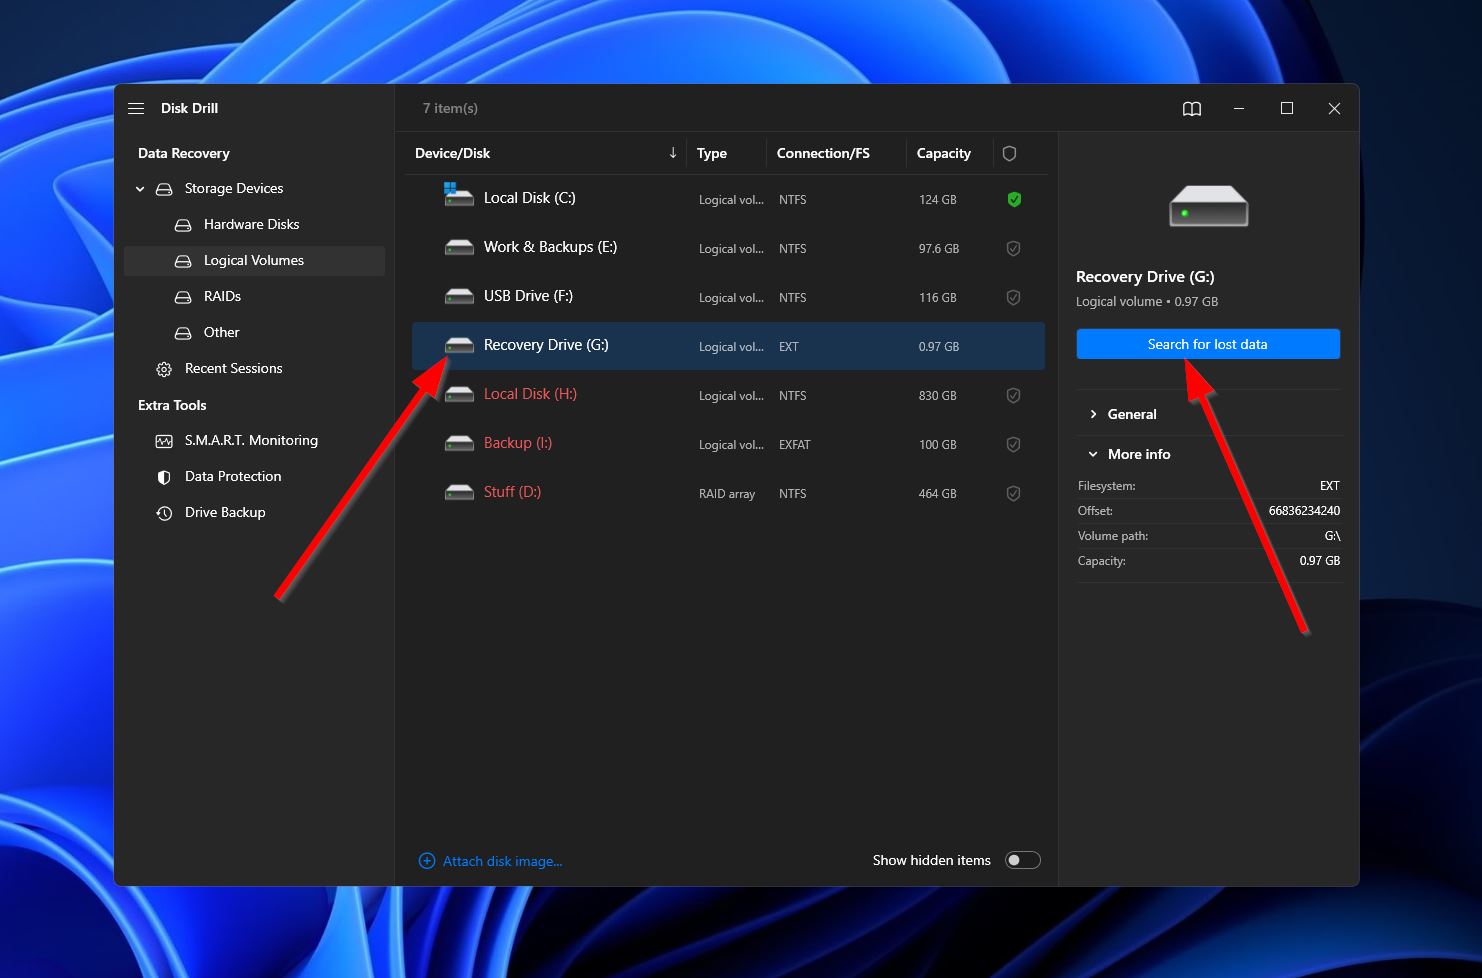Click green protection shield for Local Disk (C:)
Viewport: 1482px width, 978px height.
1014,200
